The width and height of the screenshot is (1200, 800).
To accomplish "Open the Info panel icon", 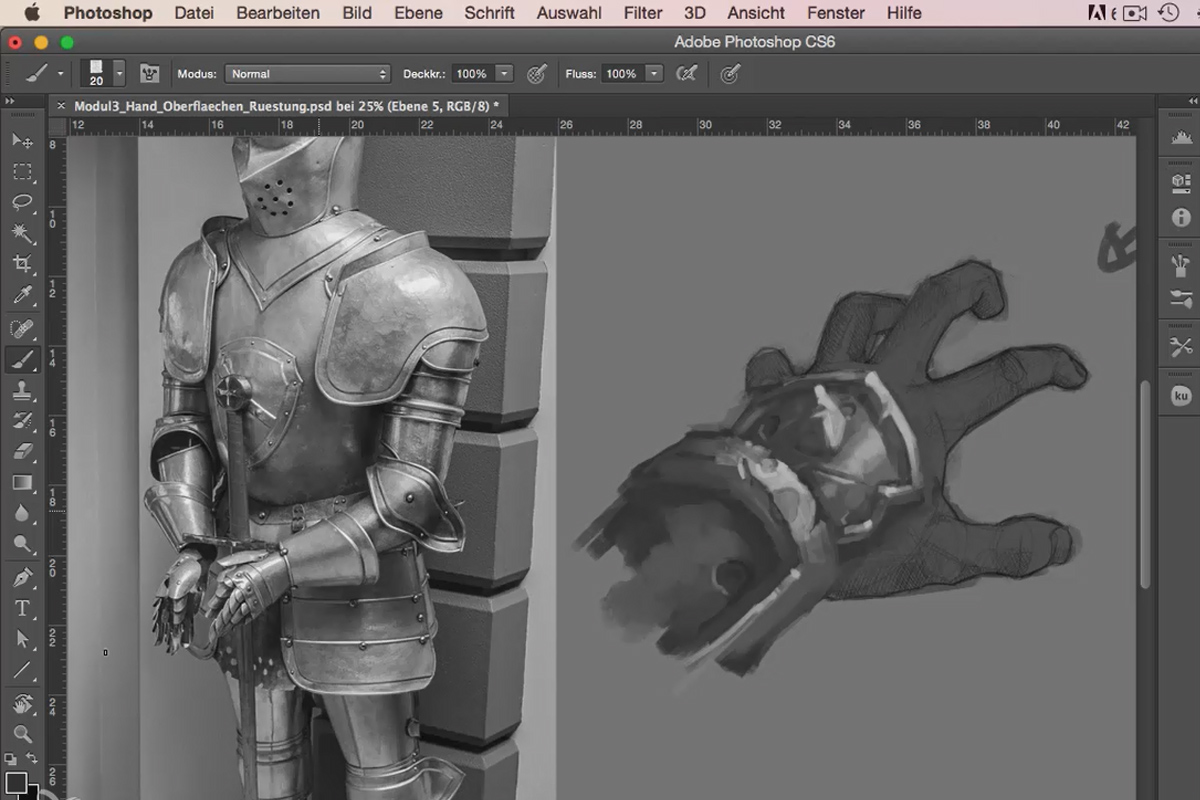I will pyautogui.click(x=1181, y=217).
